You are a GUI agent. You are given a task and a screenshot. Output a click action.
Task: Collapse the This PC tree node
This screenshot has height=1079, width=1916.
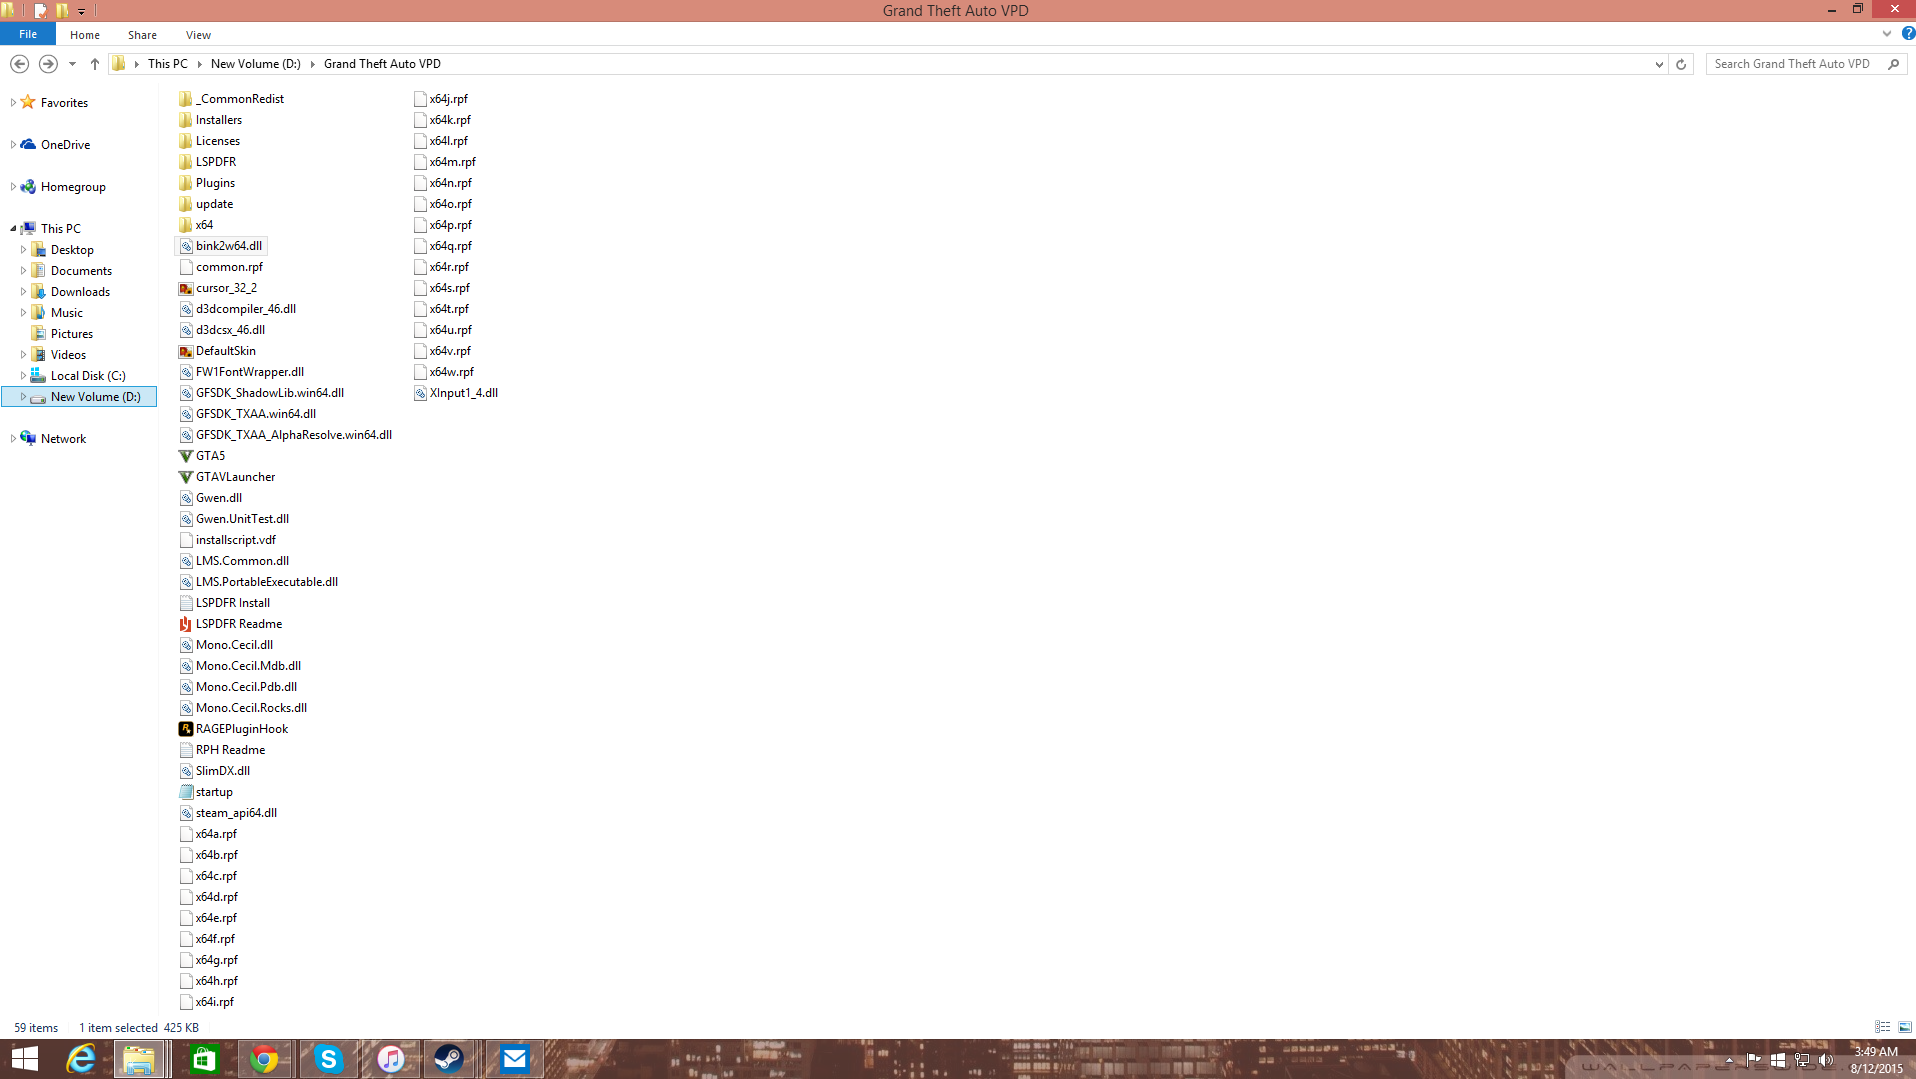click(13, 229)
